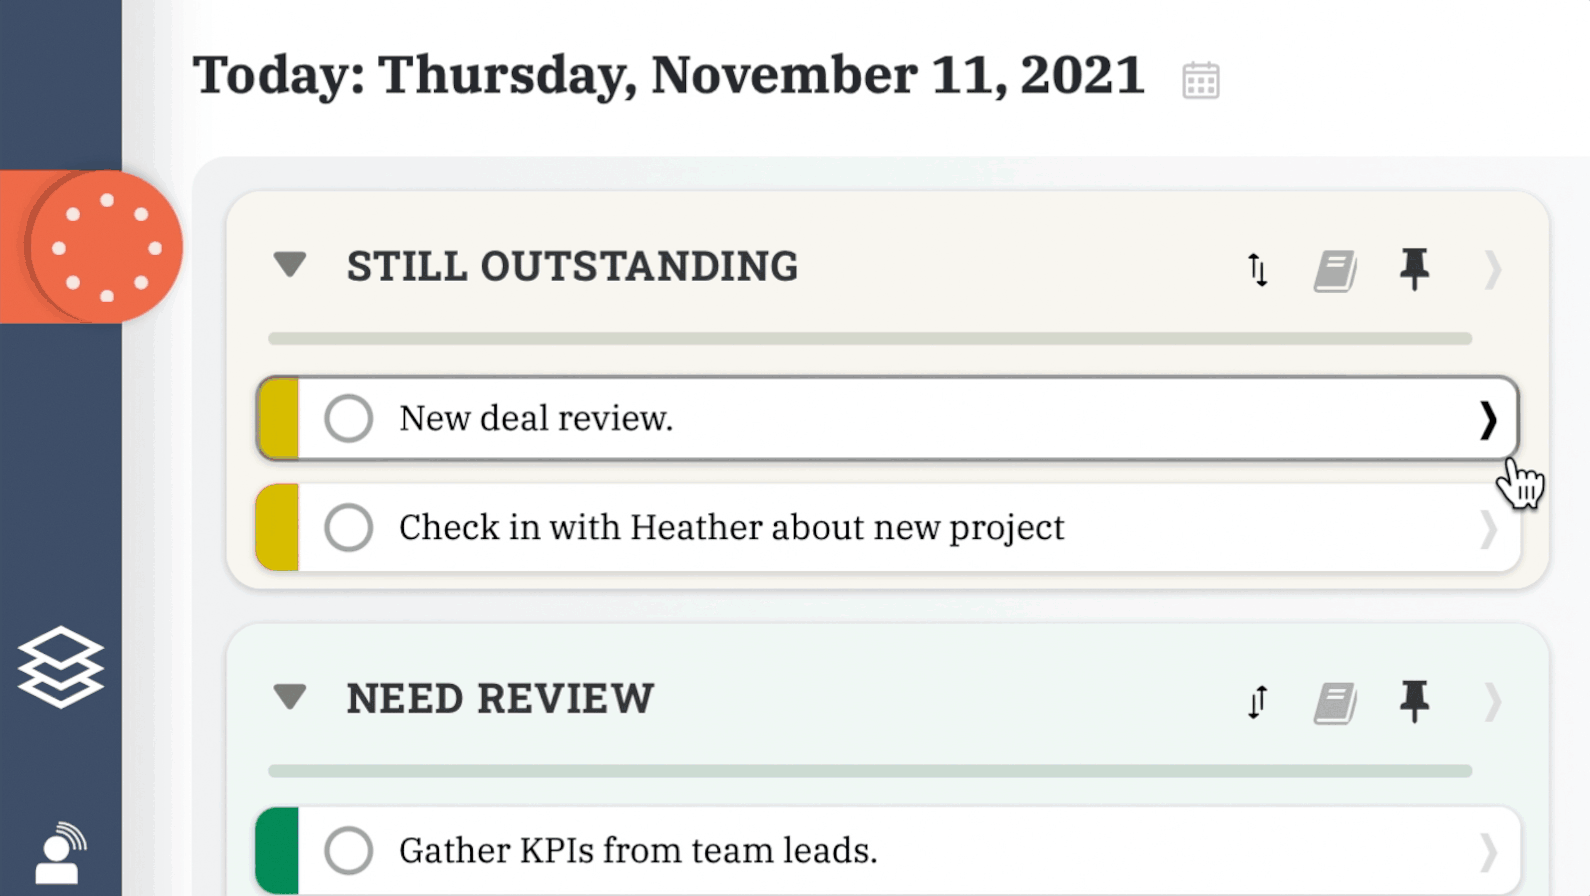Click the yellow color tab on New deal review
The image size is (1590, 896).
[x=281, y=418]
